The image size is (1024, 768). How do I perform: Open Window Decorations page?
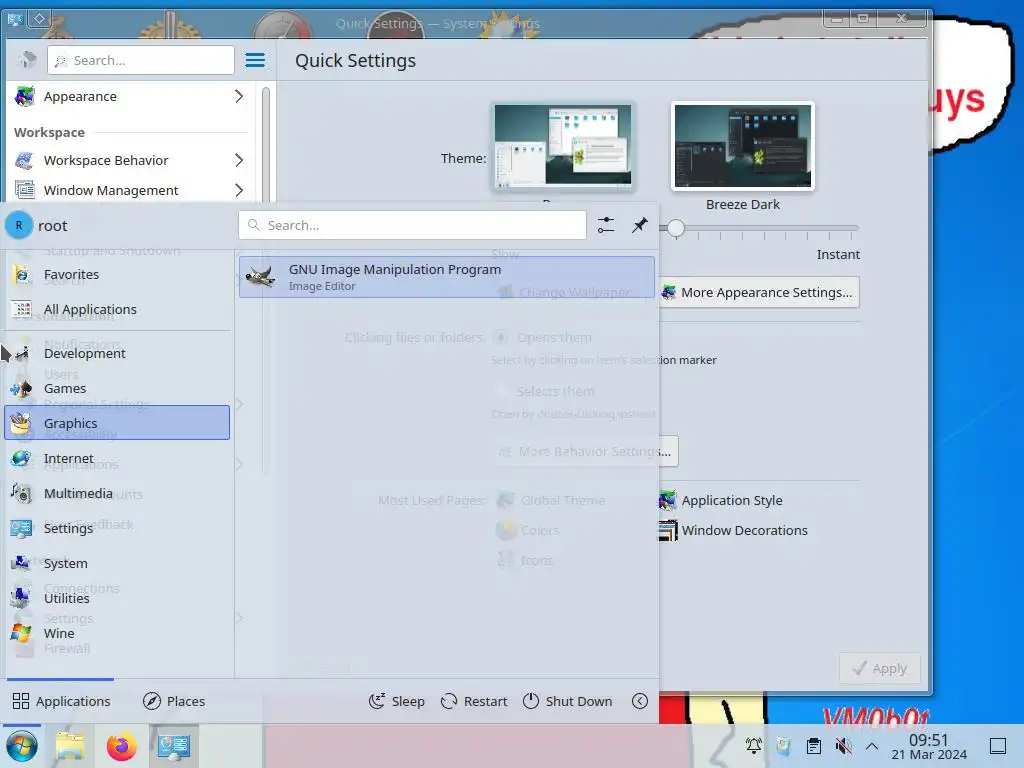coord(733,530)
